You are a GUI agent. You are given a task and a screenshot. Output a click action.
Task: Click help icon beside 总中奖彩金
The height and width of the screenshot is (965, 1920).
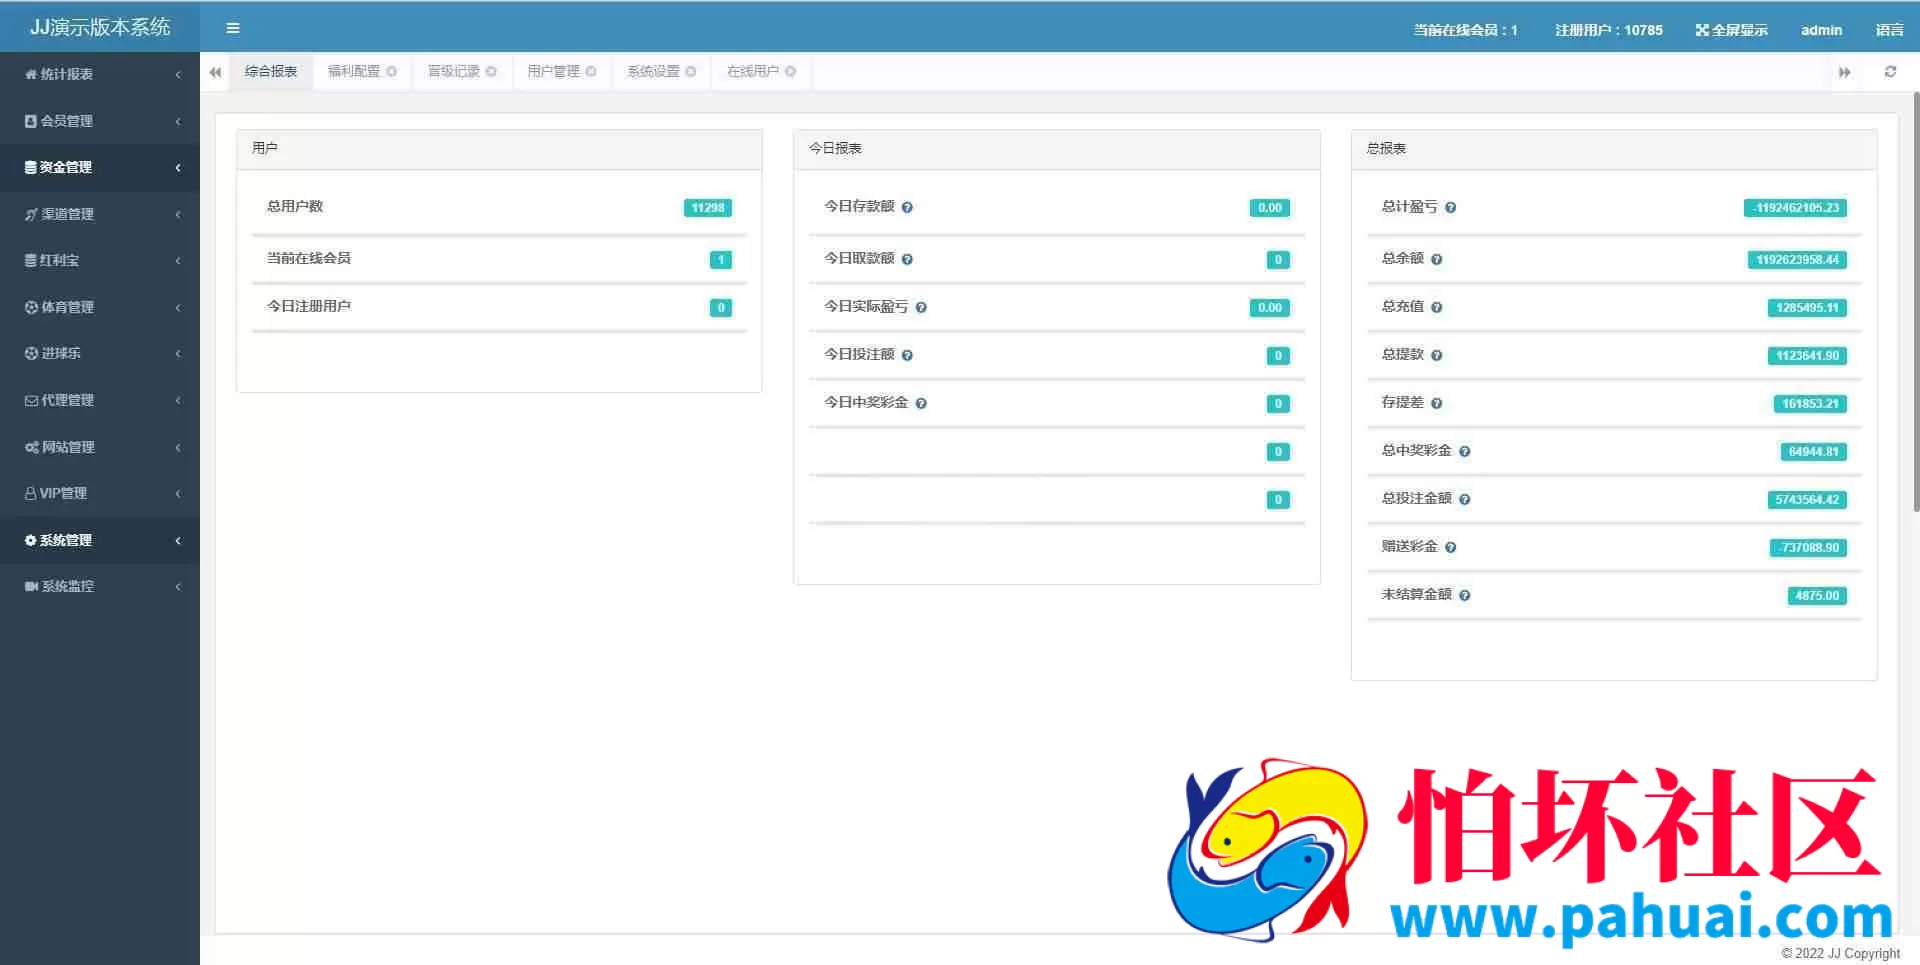click(1464, 452)
